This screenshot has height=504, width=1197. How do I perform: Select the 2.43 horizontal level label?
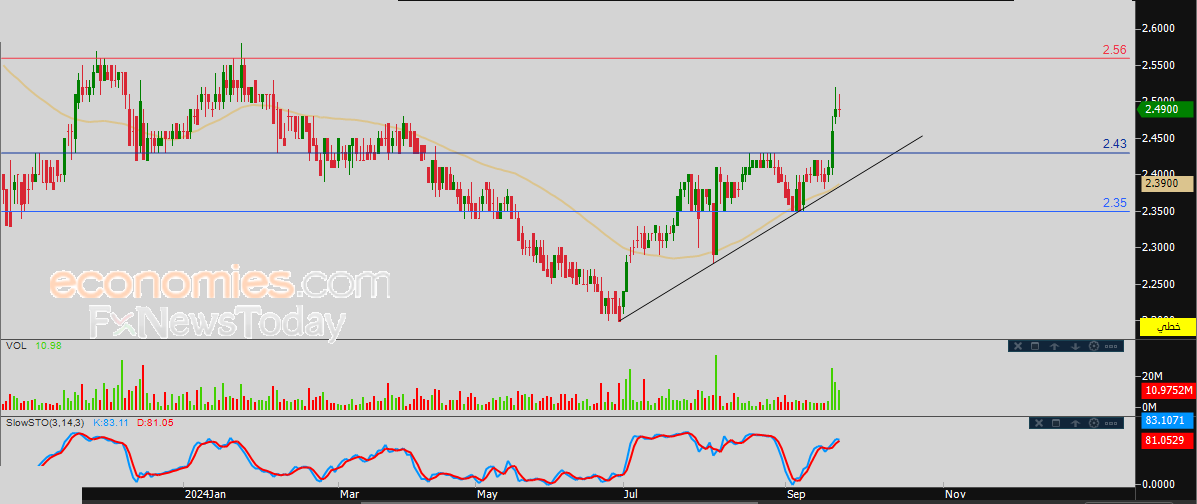[1115, 144]
